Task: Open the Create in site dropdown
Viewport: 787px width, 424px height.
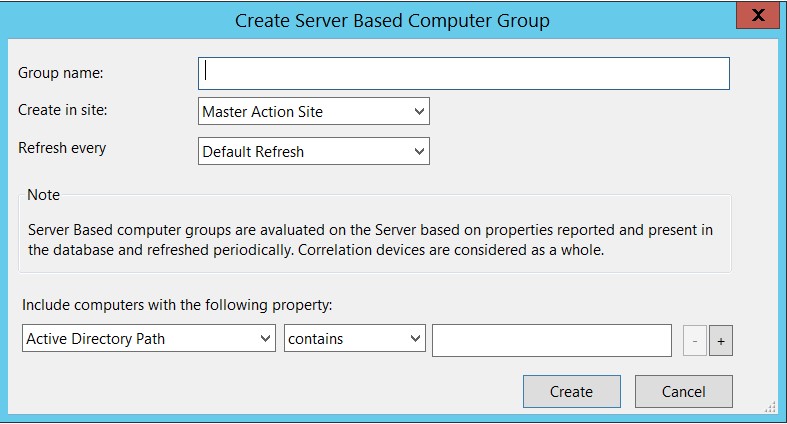Action: pyautogui.click(x=314, y=112)
